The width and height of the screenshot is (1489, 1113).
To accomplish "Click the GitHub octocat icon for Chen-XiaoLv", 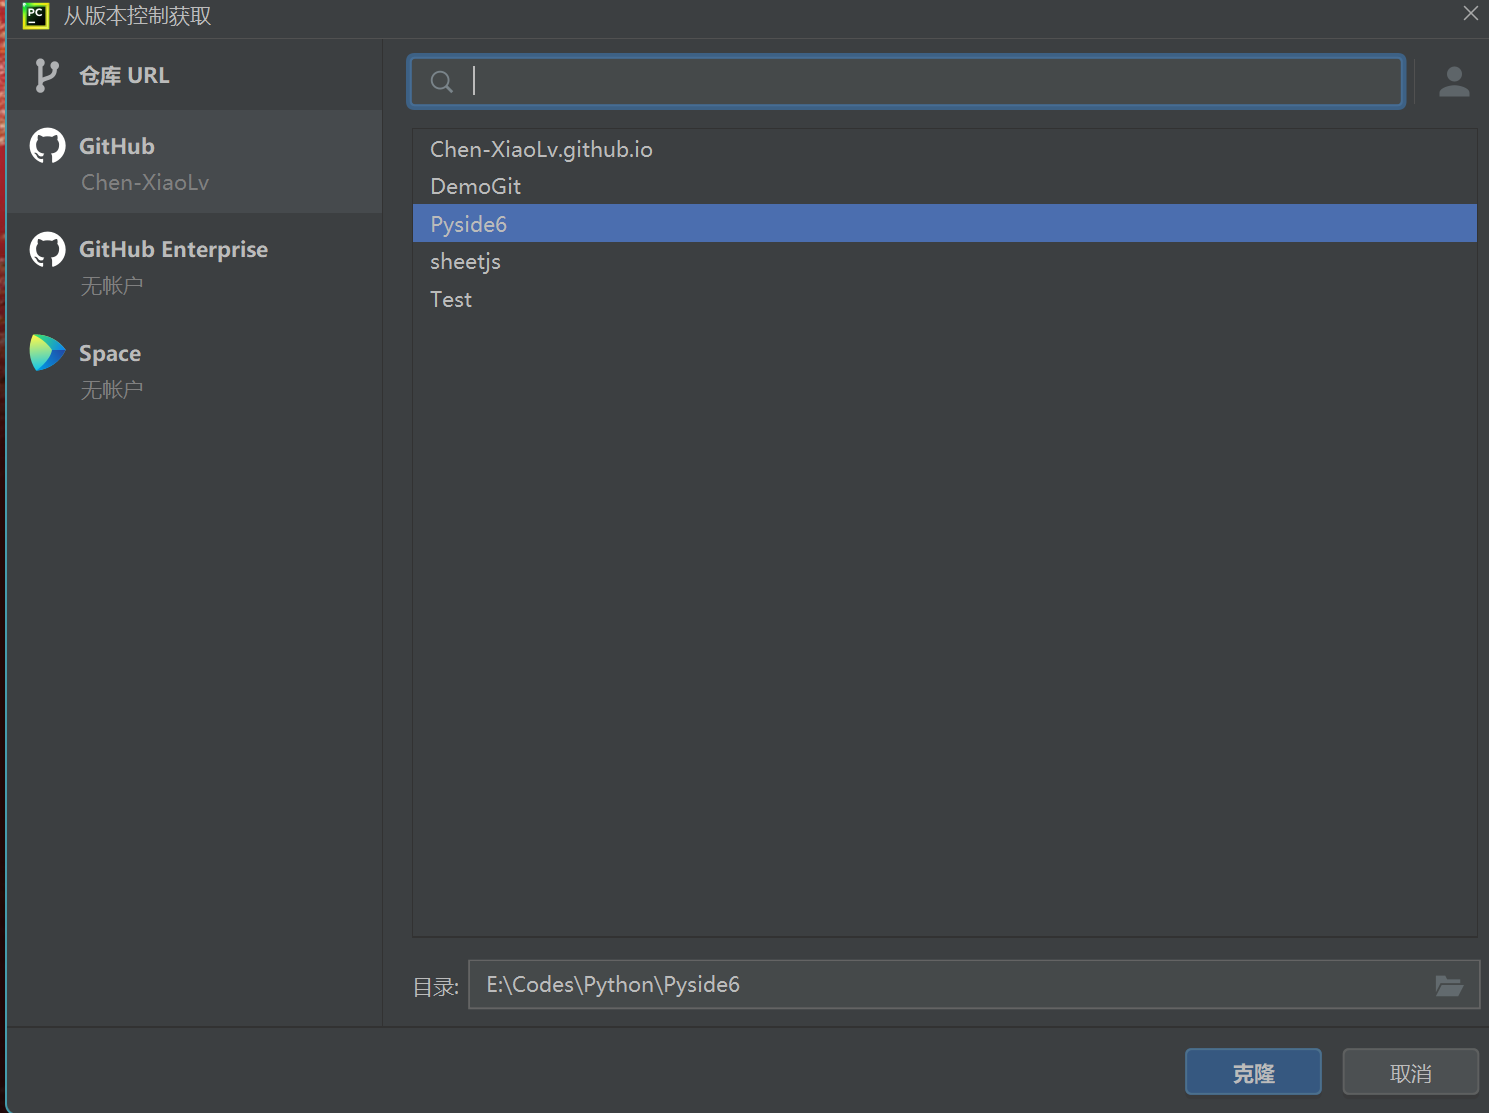I will point(47,146).
